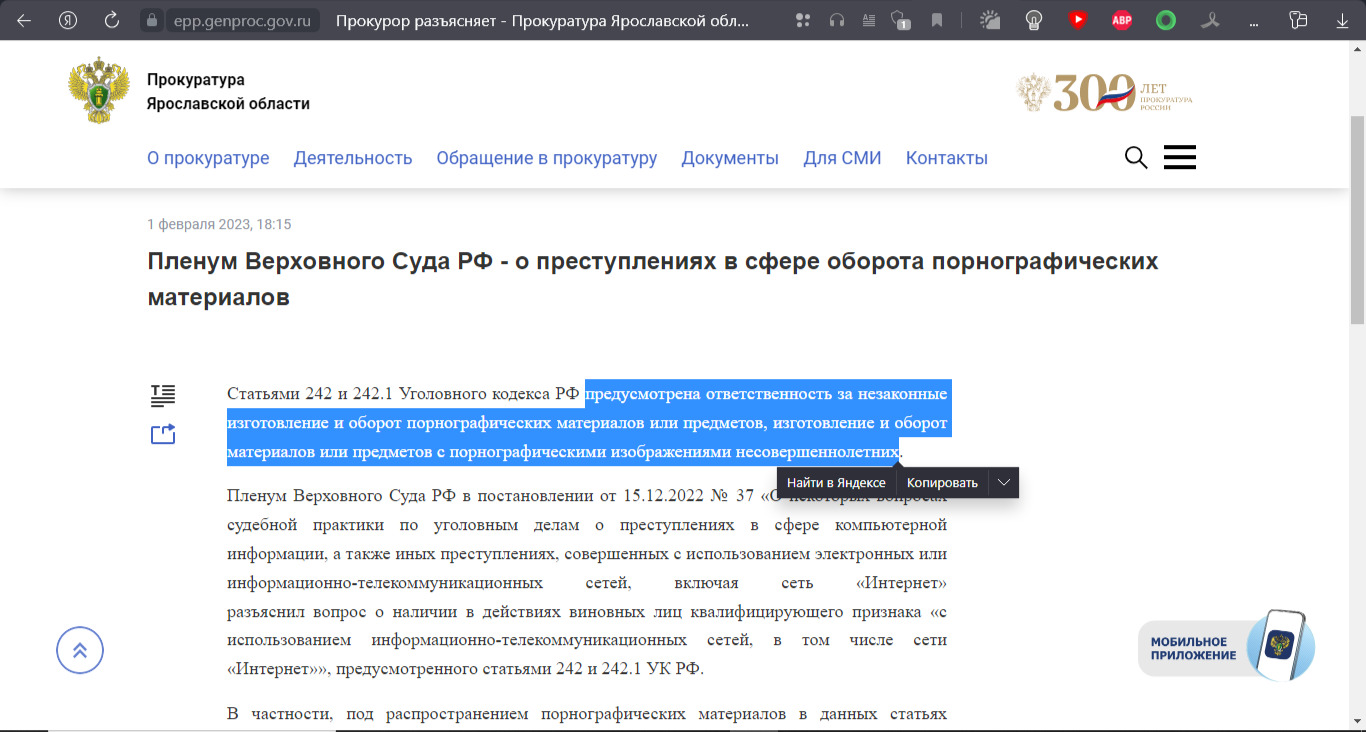Click "Копировать" in the selection popup
Image resolution: width=1366 pixels, height=732 pixels.
tap(942, 483)
